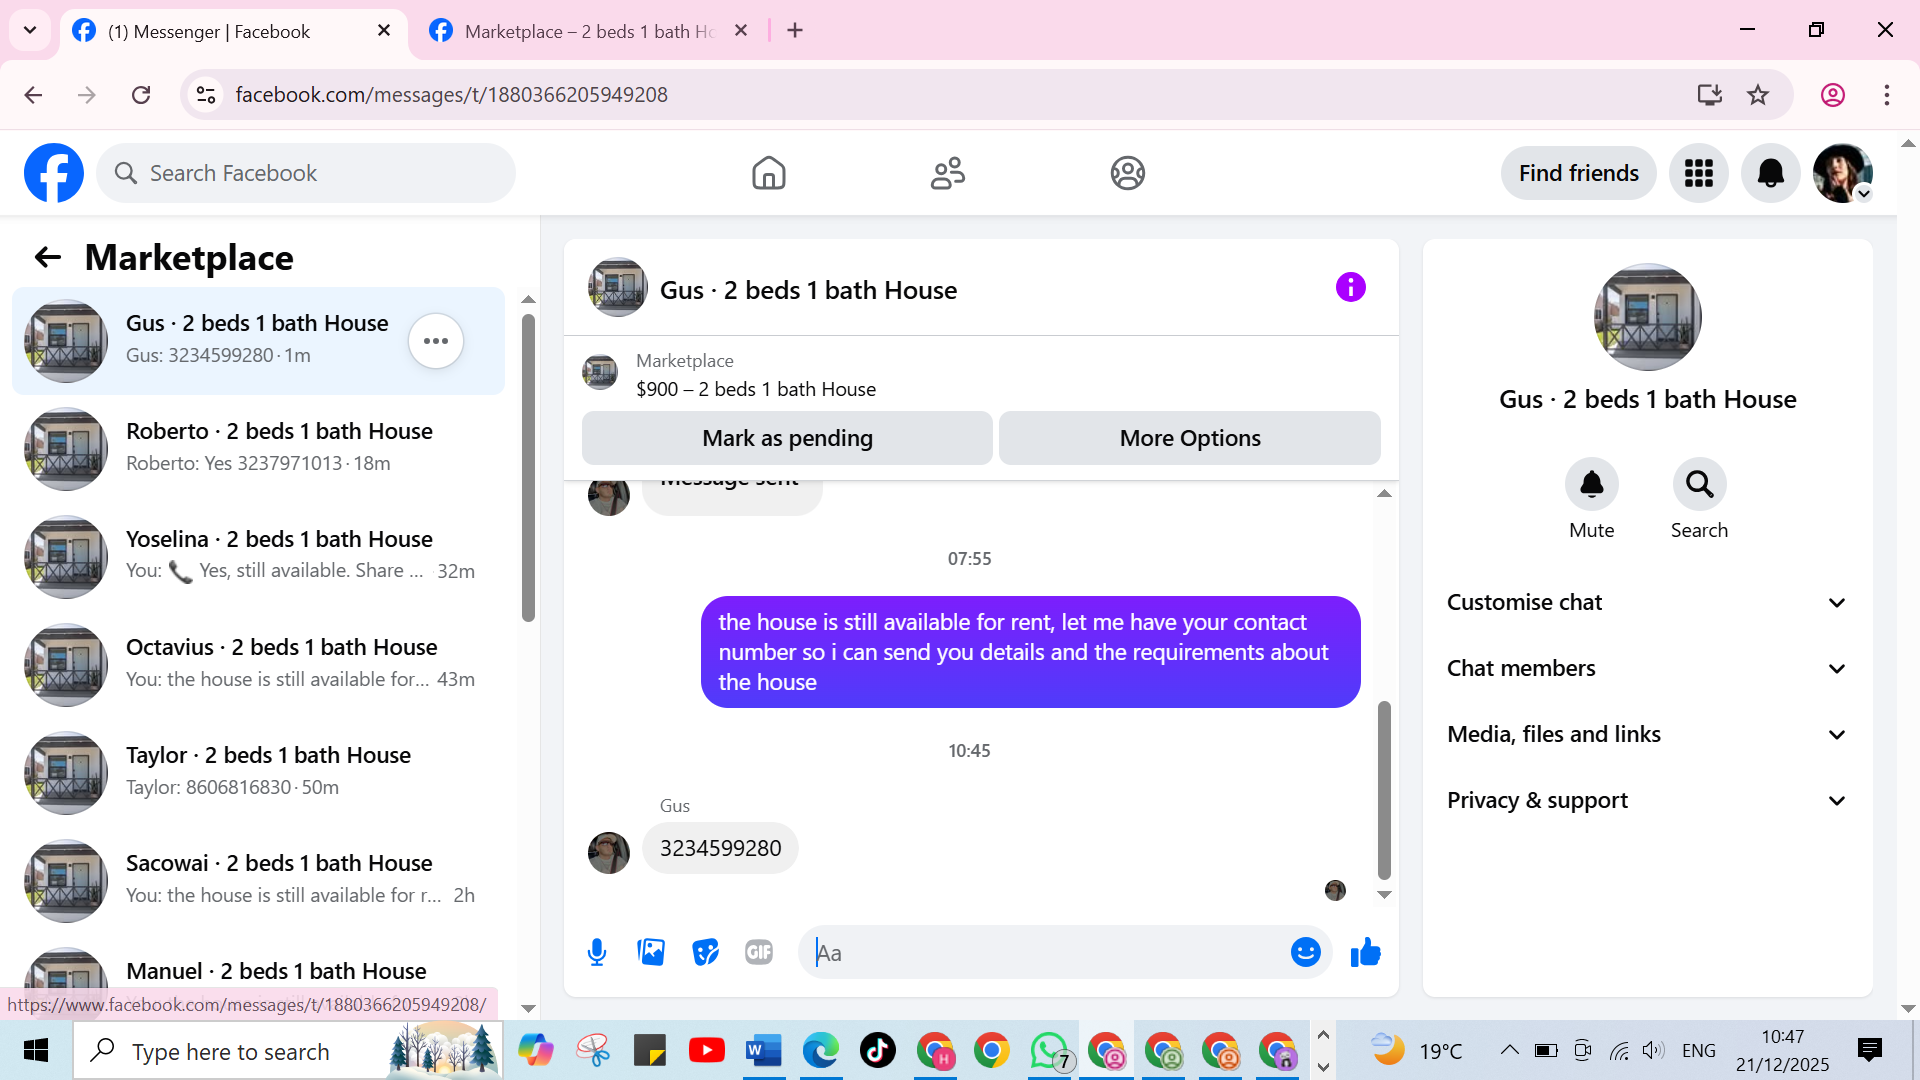Open the Yoselina conversation
The height and width of the screenshot is (1080, 1920).
point(258,557)
